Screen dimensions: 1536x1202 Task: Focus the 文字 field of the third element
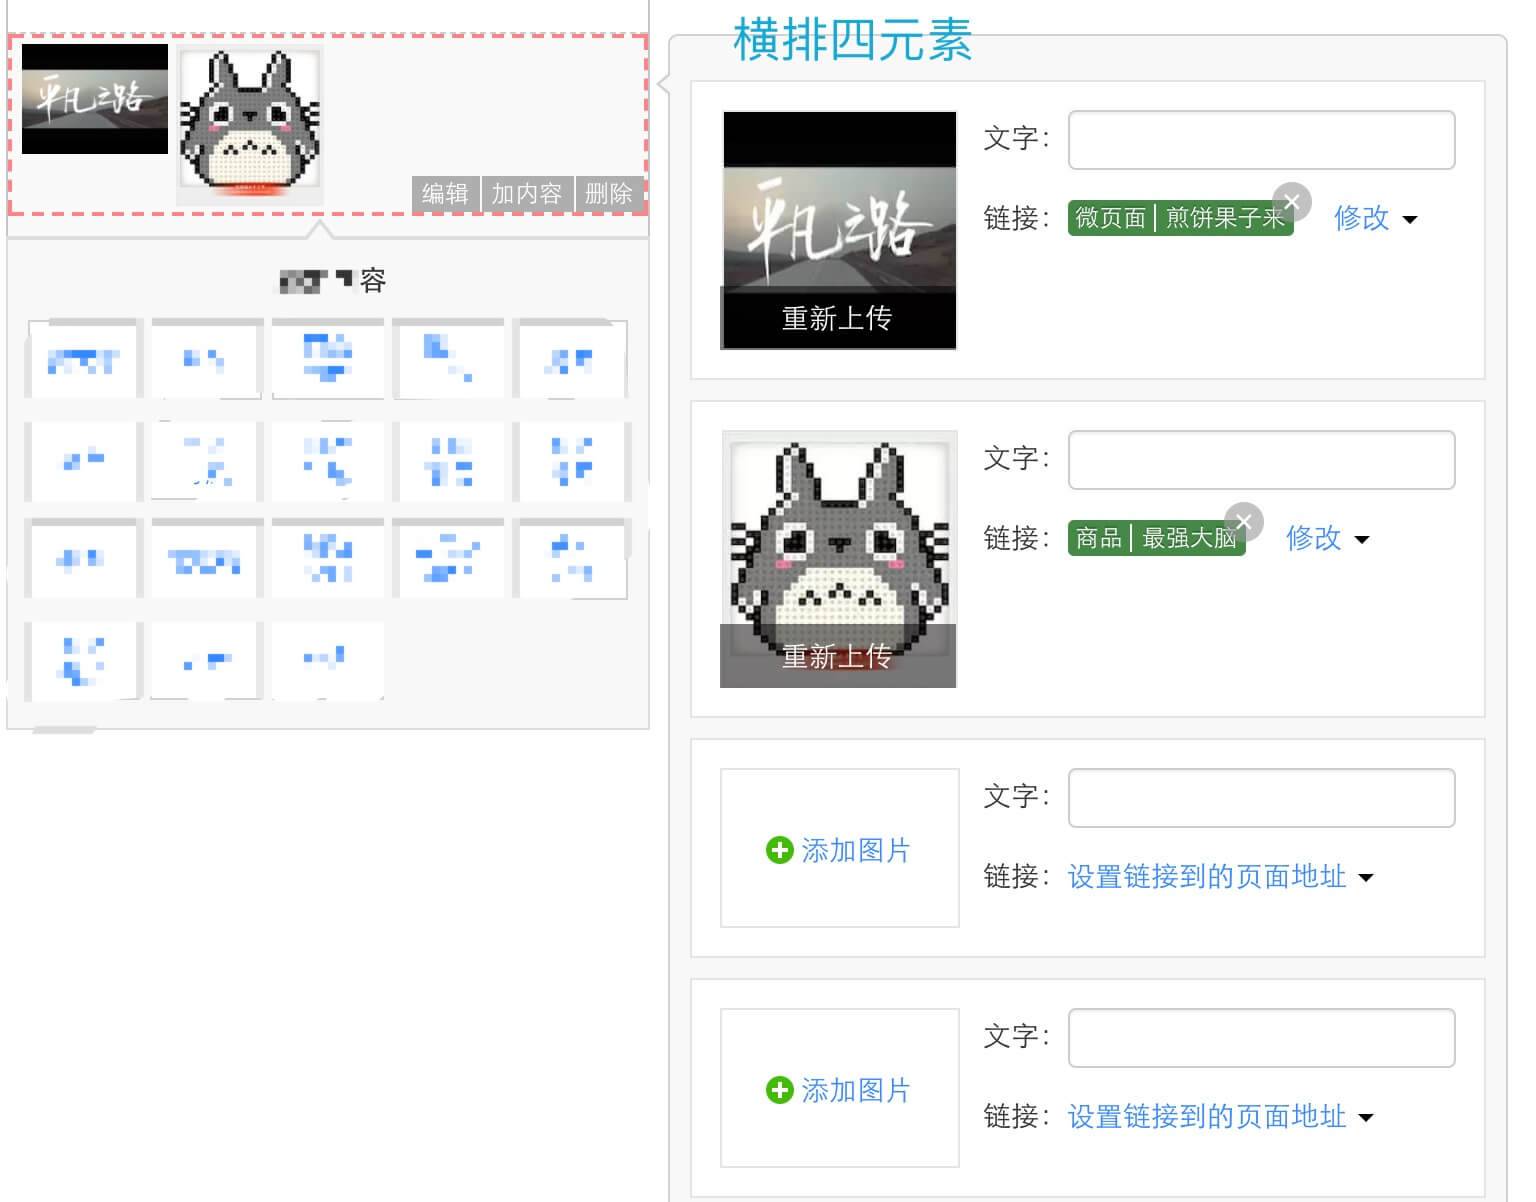click(x=1261, y=798)
